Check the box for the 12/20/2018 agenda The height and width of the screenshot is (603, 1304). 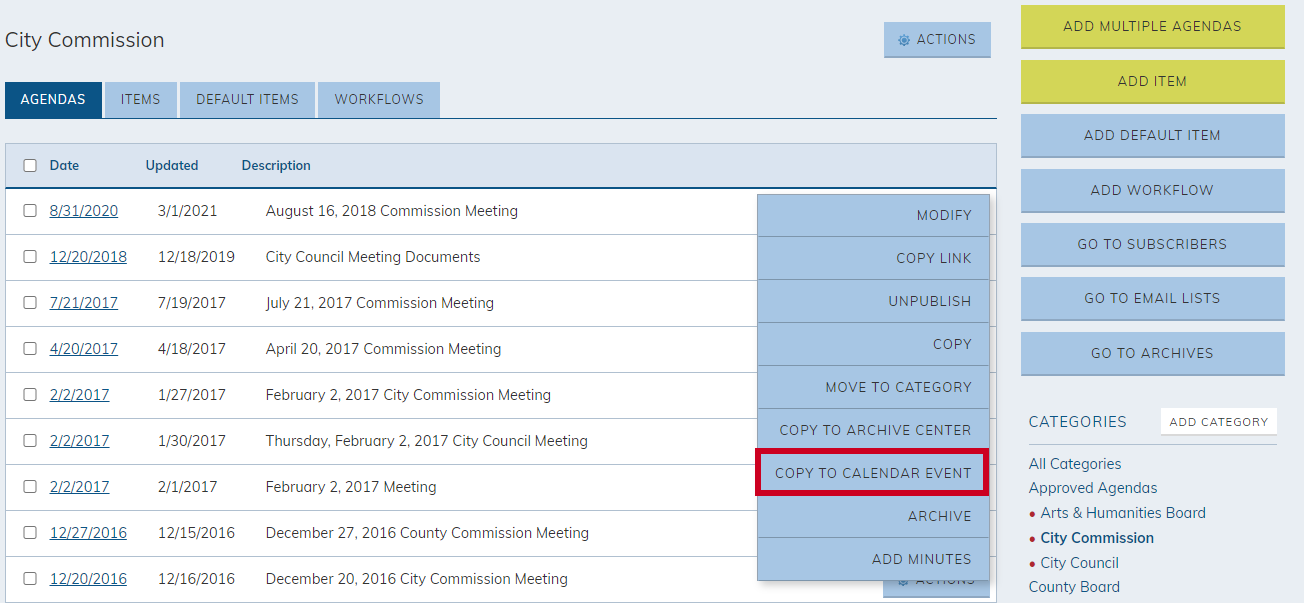30,257
